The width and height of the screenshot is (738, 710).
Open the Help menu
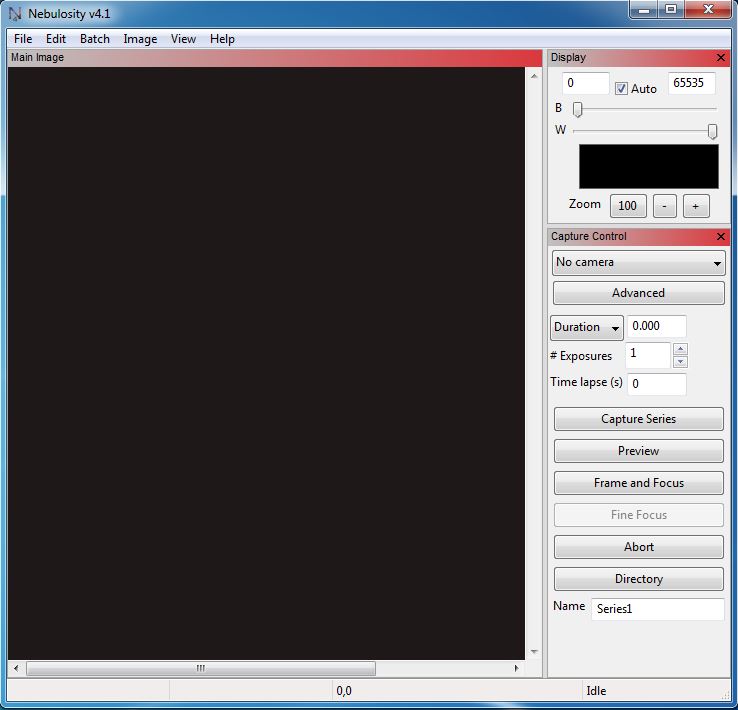pyautogui.click(x=222, y=39)
